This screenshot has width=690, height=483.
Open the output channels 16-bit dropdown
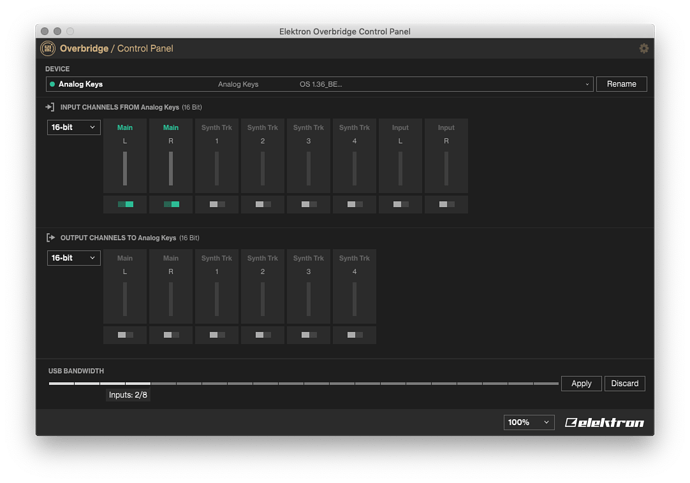[73, 258]
